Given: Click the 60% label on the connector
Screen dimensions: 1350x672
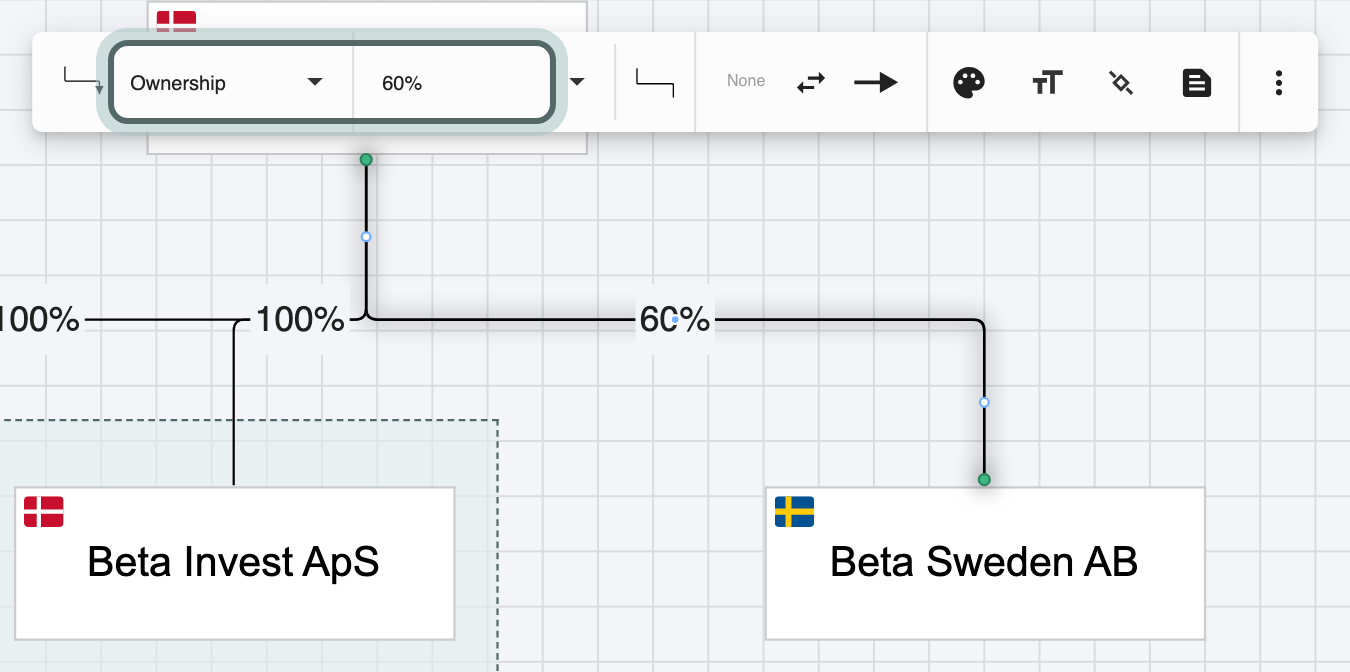Looking at the screenshot, I should (x=675, y=320).
